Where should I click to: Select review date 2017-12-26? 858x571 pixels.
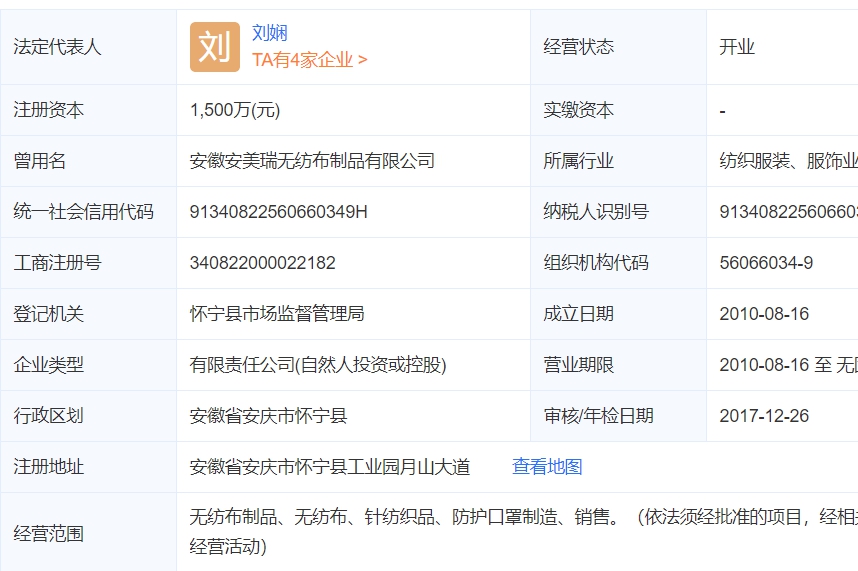[764, 416]
